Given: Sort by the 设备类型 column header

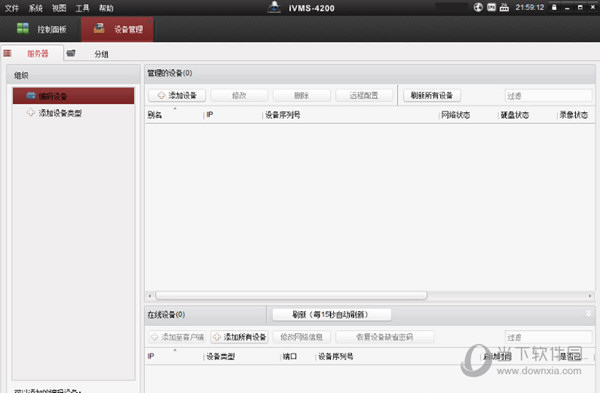Looking at the screenshot, I should coord(221,356).
